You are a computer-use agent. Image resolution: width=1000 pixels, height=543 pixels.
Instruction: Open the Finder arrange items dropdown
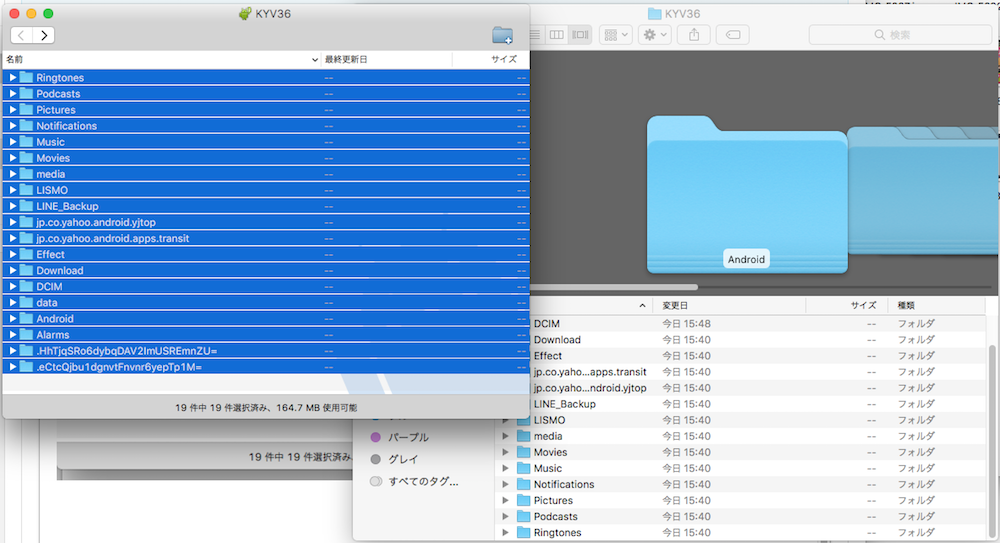615,35
